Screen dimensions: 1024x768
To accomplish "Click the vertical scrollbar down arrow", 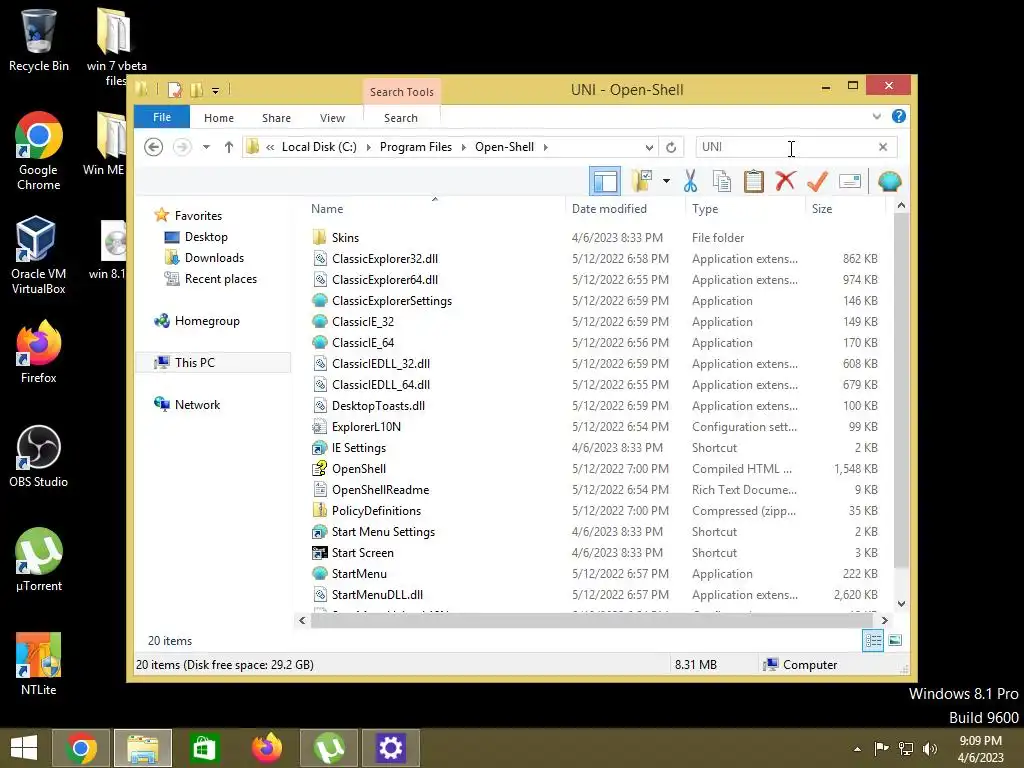I will [x=901, y=603].
